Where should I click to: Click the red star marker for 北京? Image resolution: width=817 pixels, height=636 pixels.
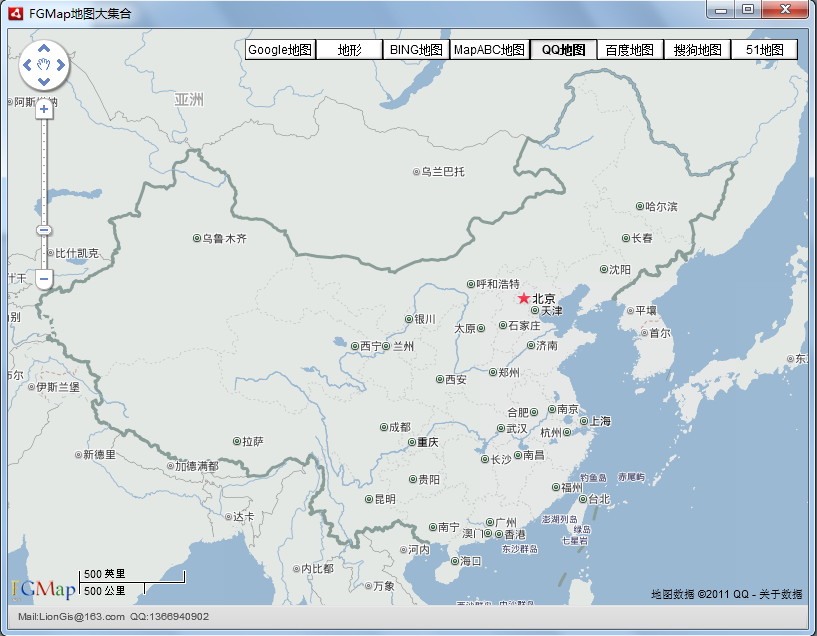click(x=524, y=298)
